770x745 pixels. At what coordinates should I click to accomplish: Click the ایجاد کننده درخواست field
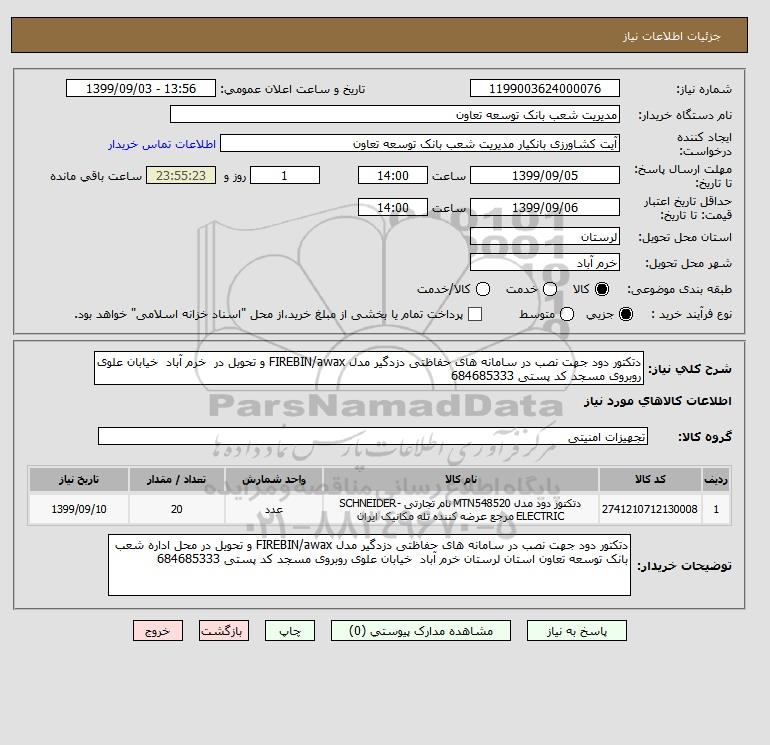(420, 144)
